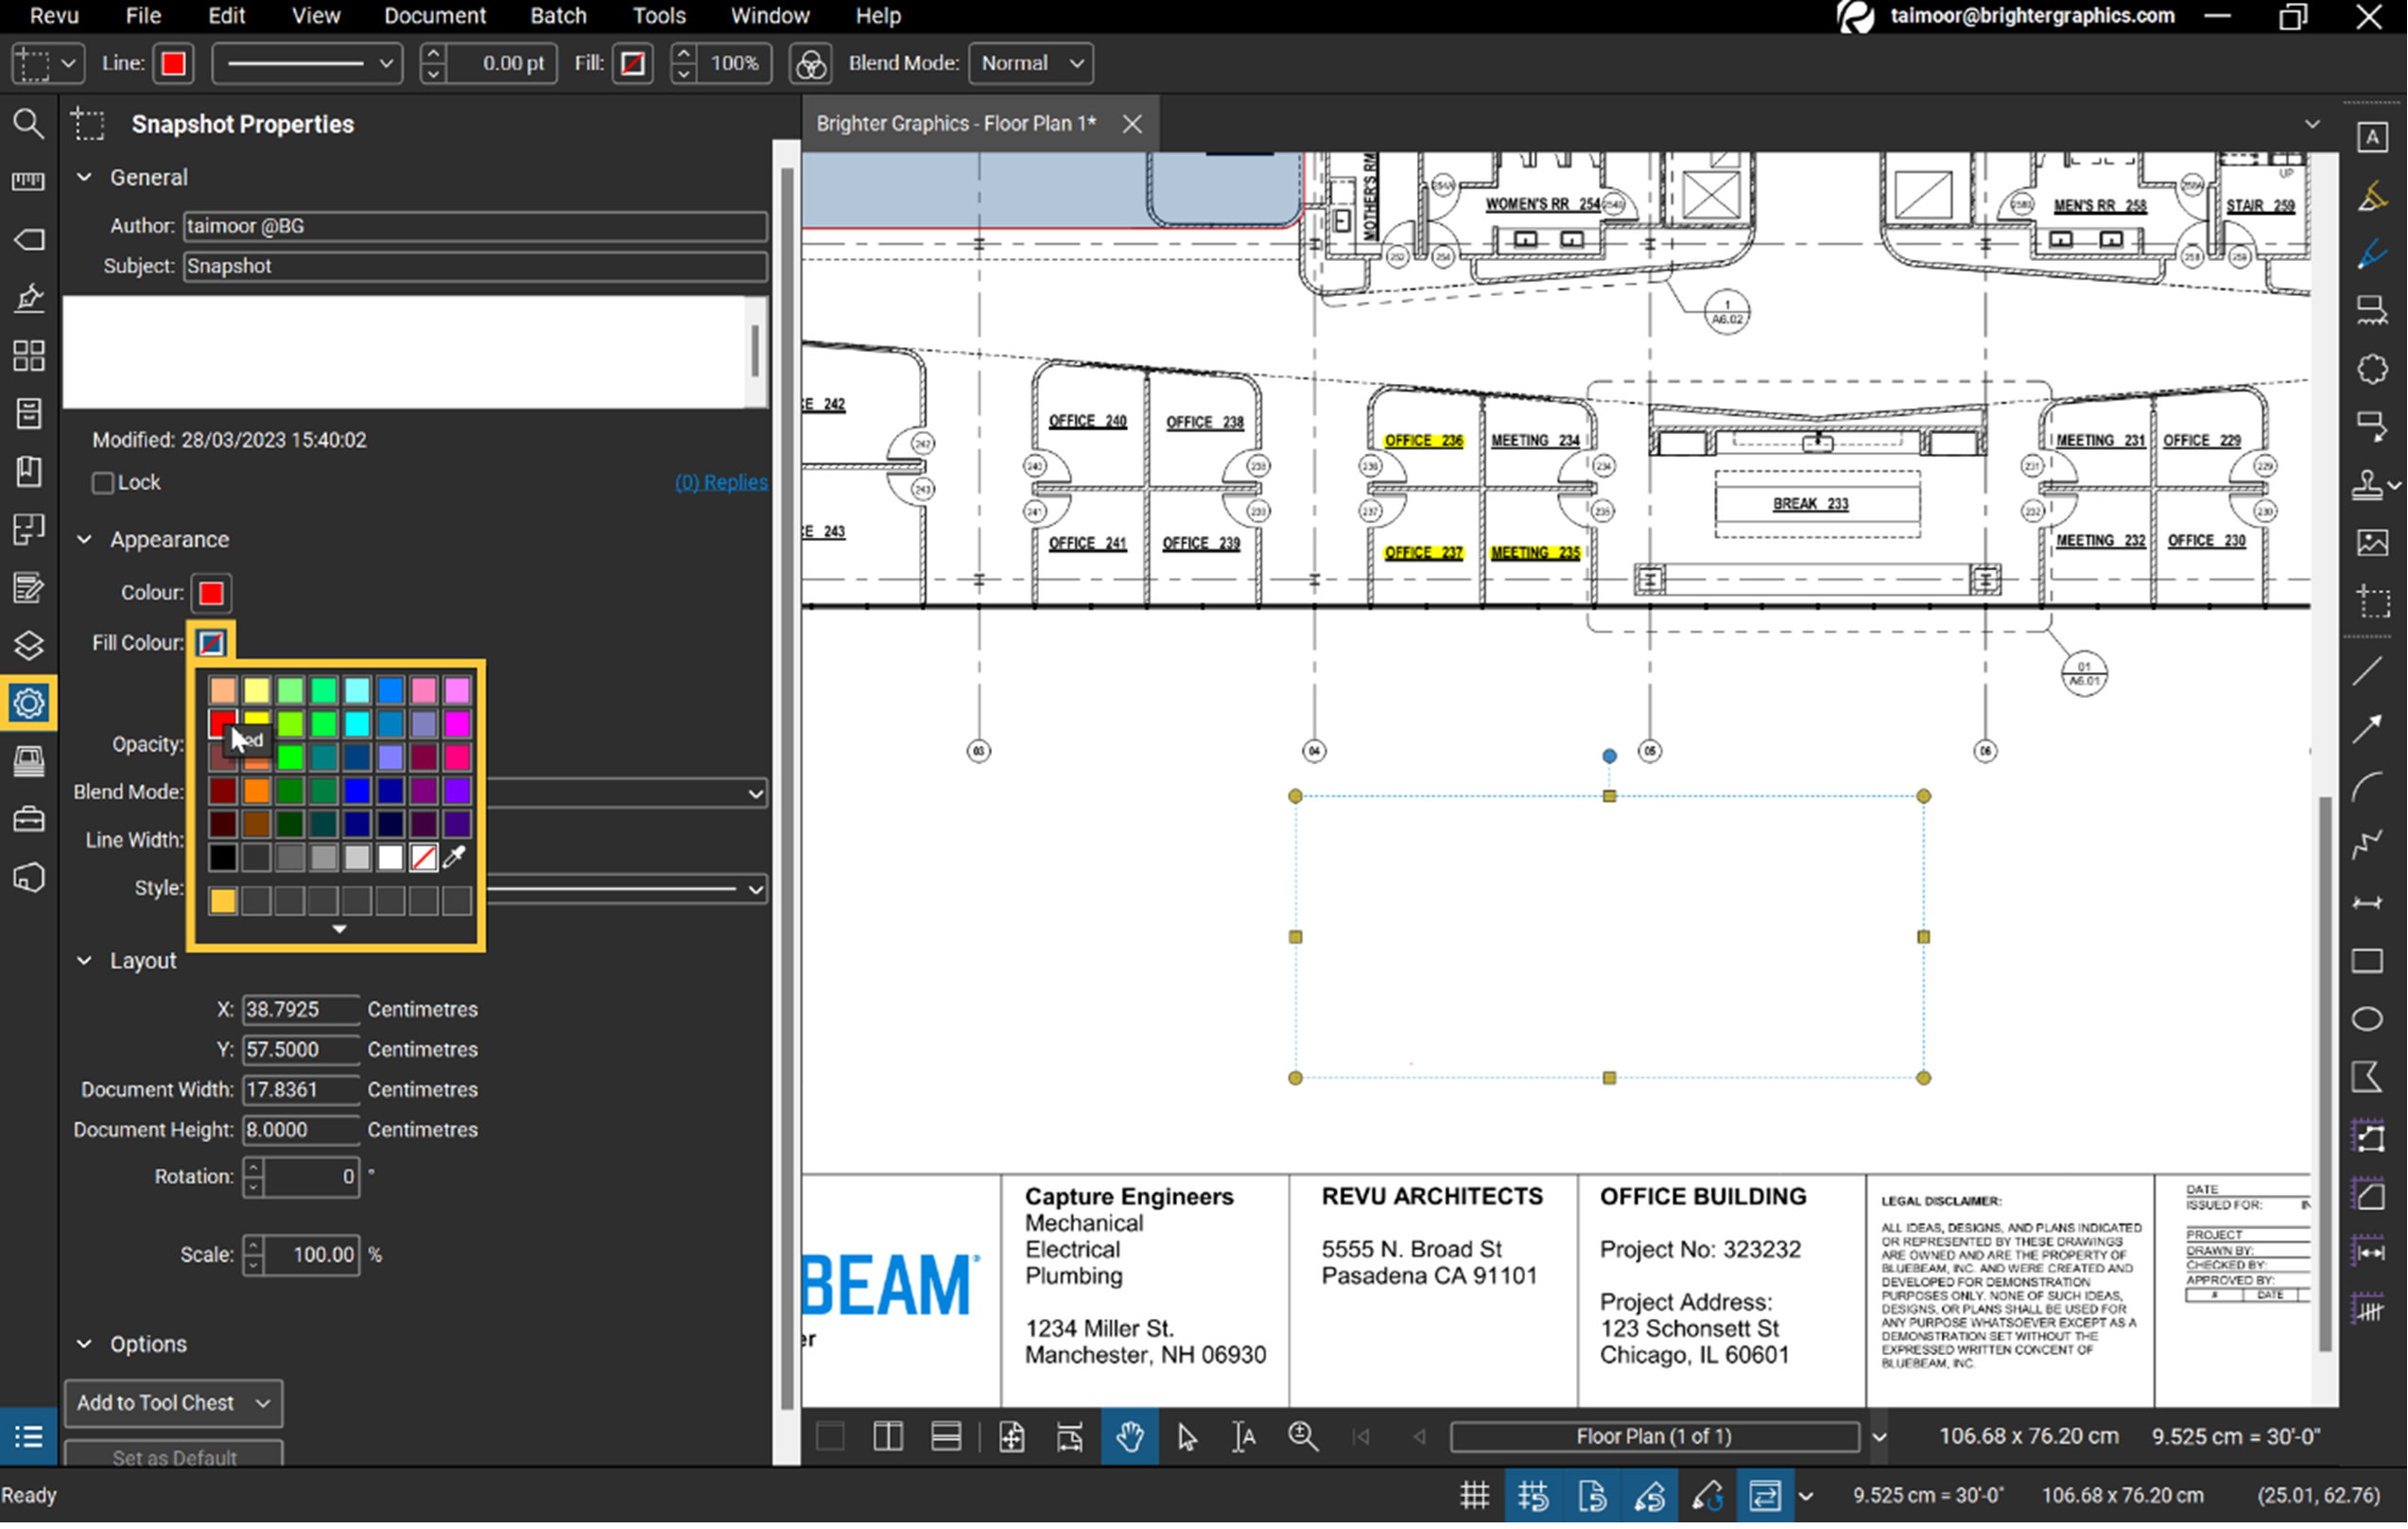The height and width of the screenshot is (1529, 2408).
Task: Open the Add to Tool Chest dropdown
Action: [174, 1404]
